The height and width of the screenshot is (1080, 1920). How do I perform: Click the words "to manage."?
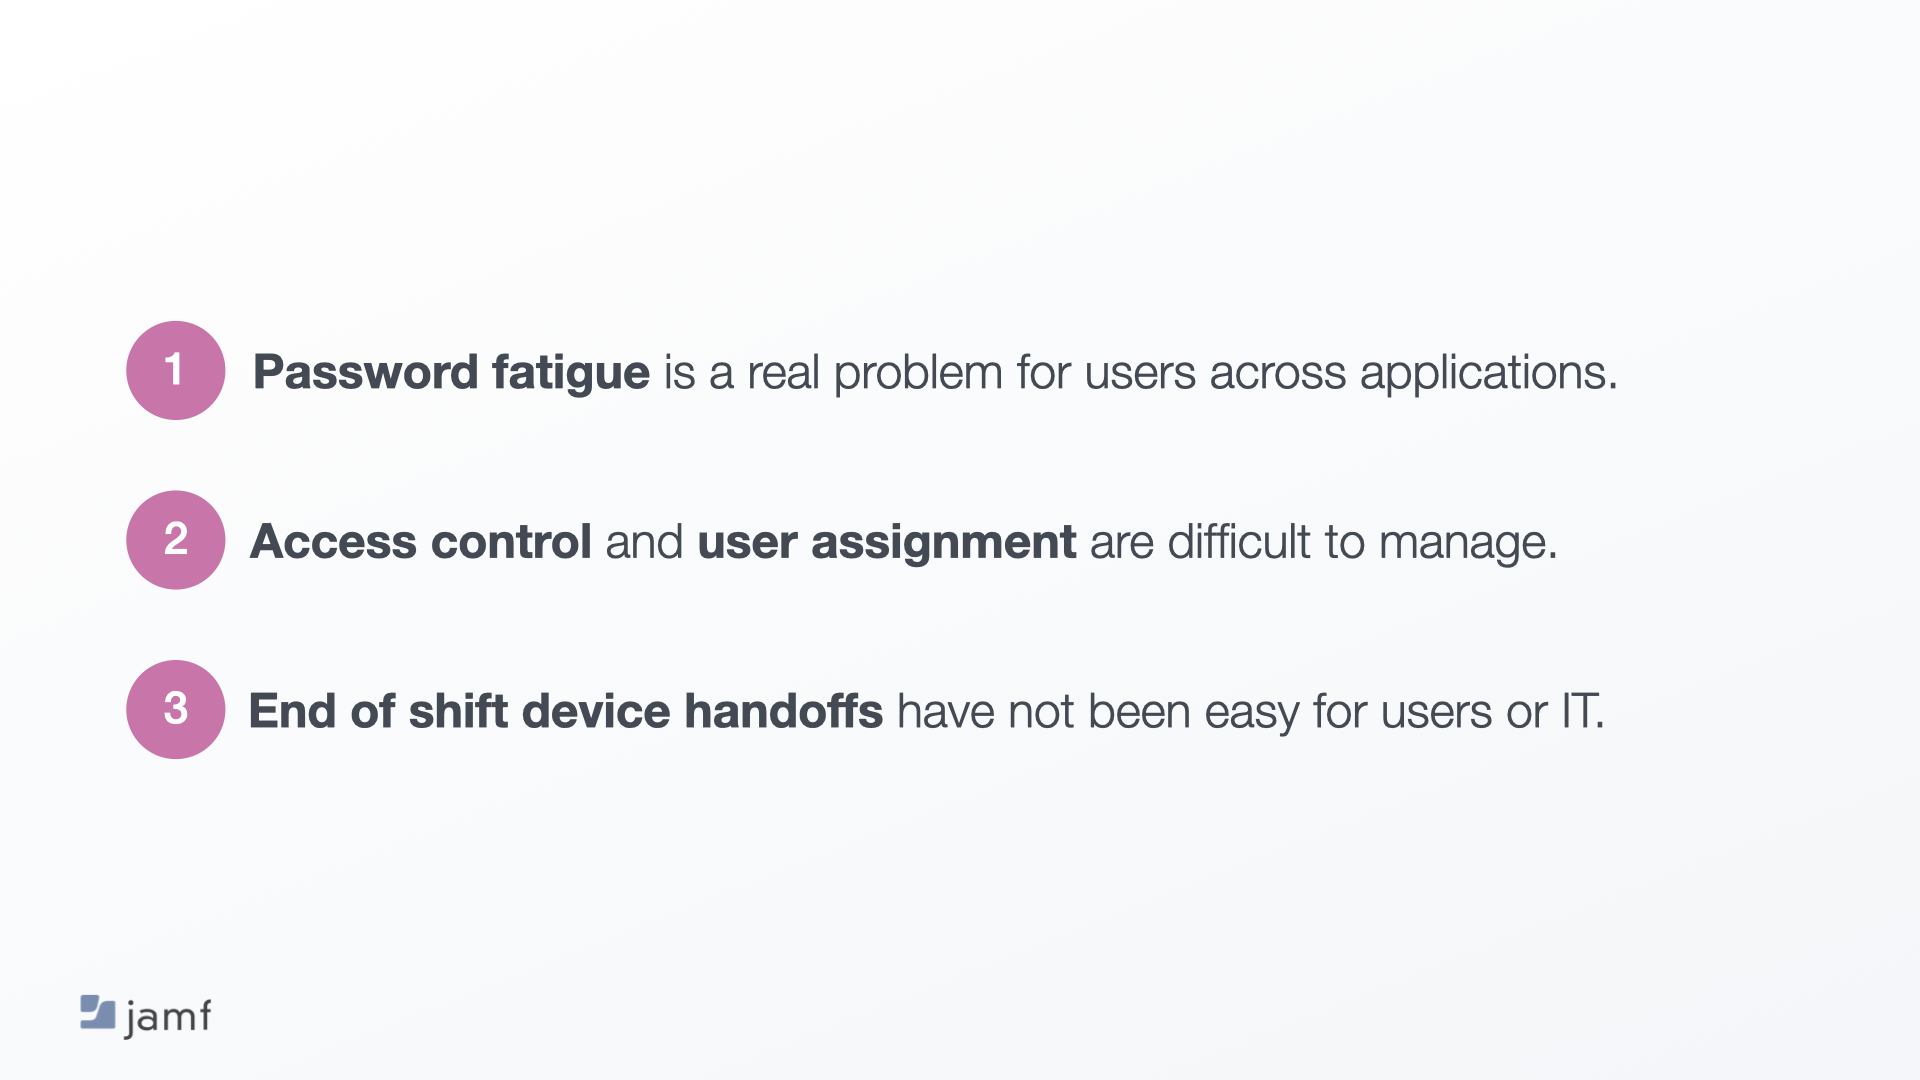[1441, 542]
